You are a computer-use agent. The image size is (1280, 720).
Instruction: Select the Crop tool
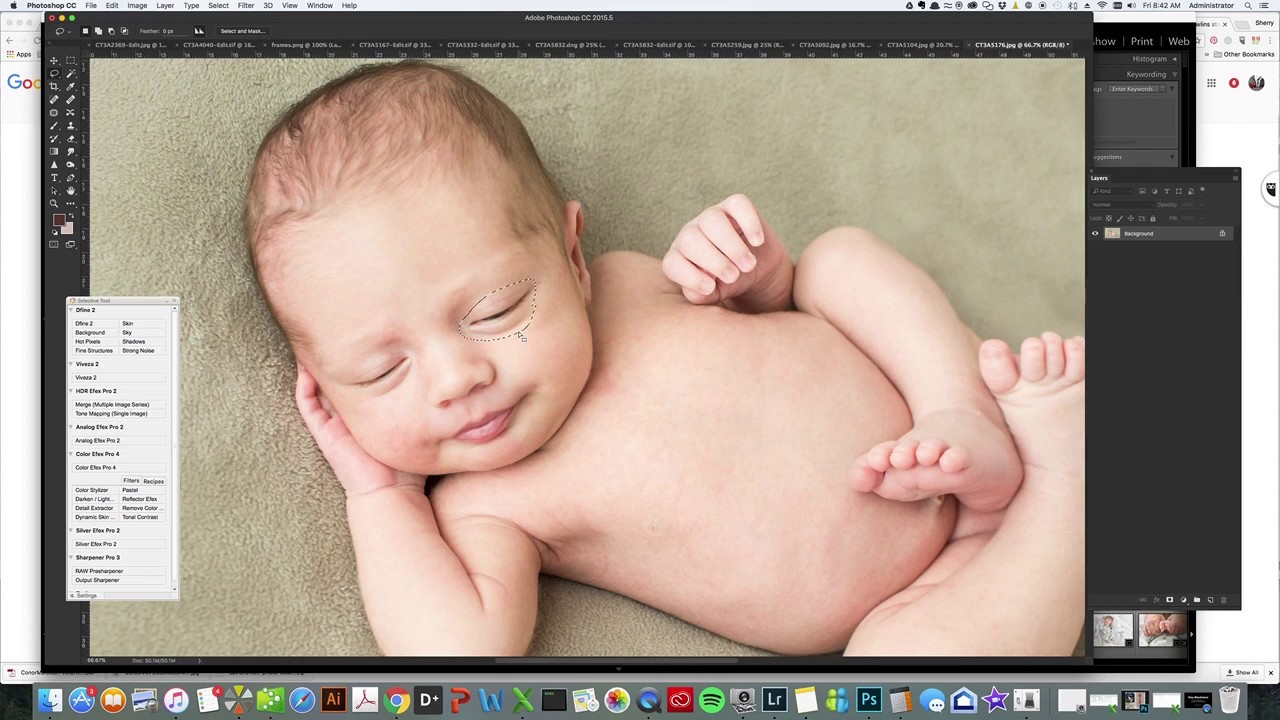point(54,86)
